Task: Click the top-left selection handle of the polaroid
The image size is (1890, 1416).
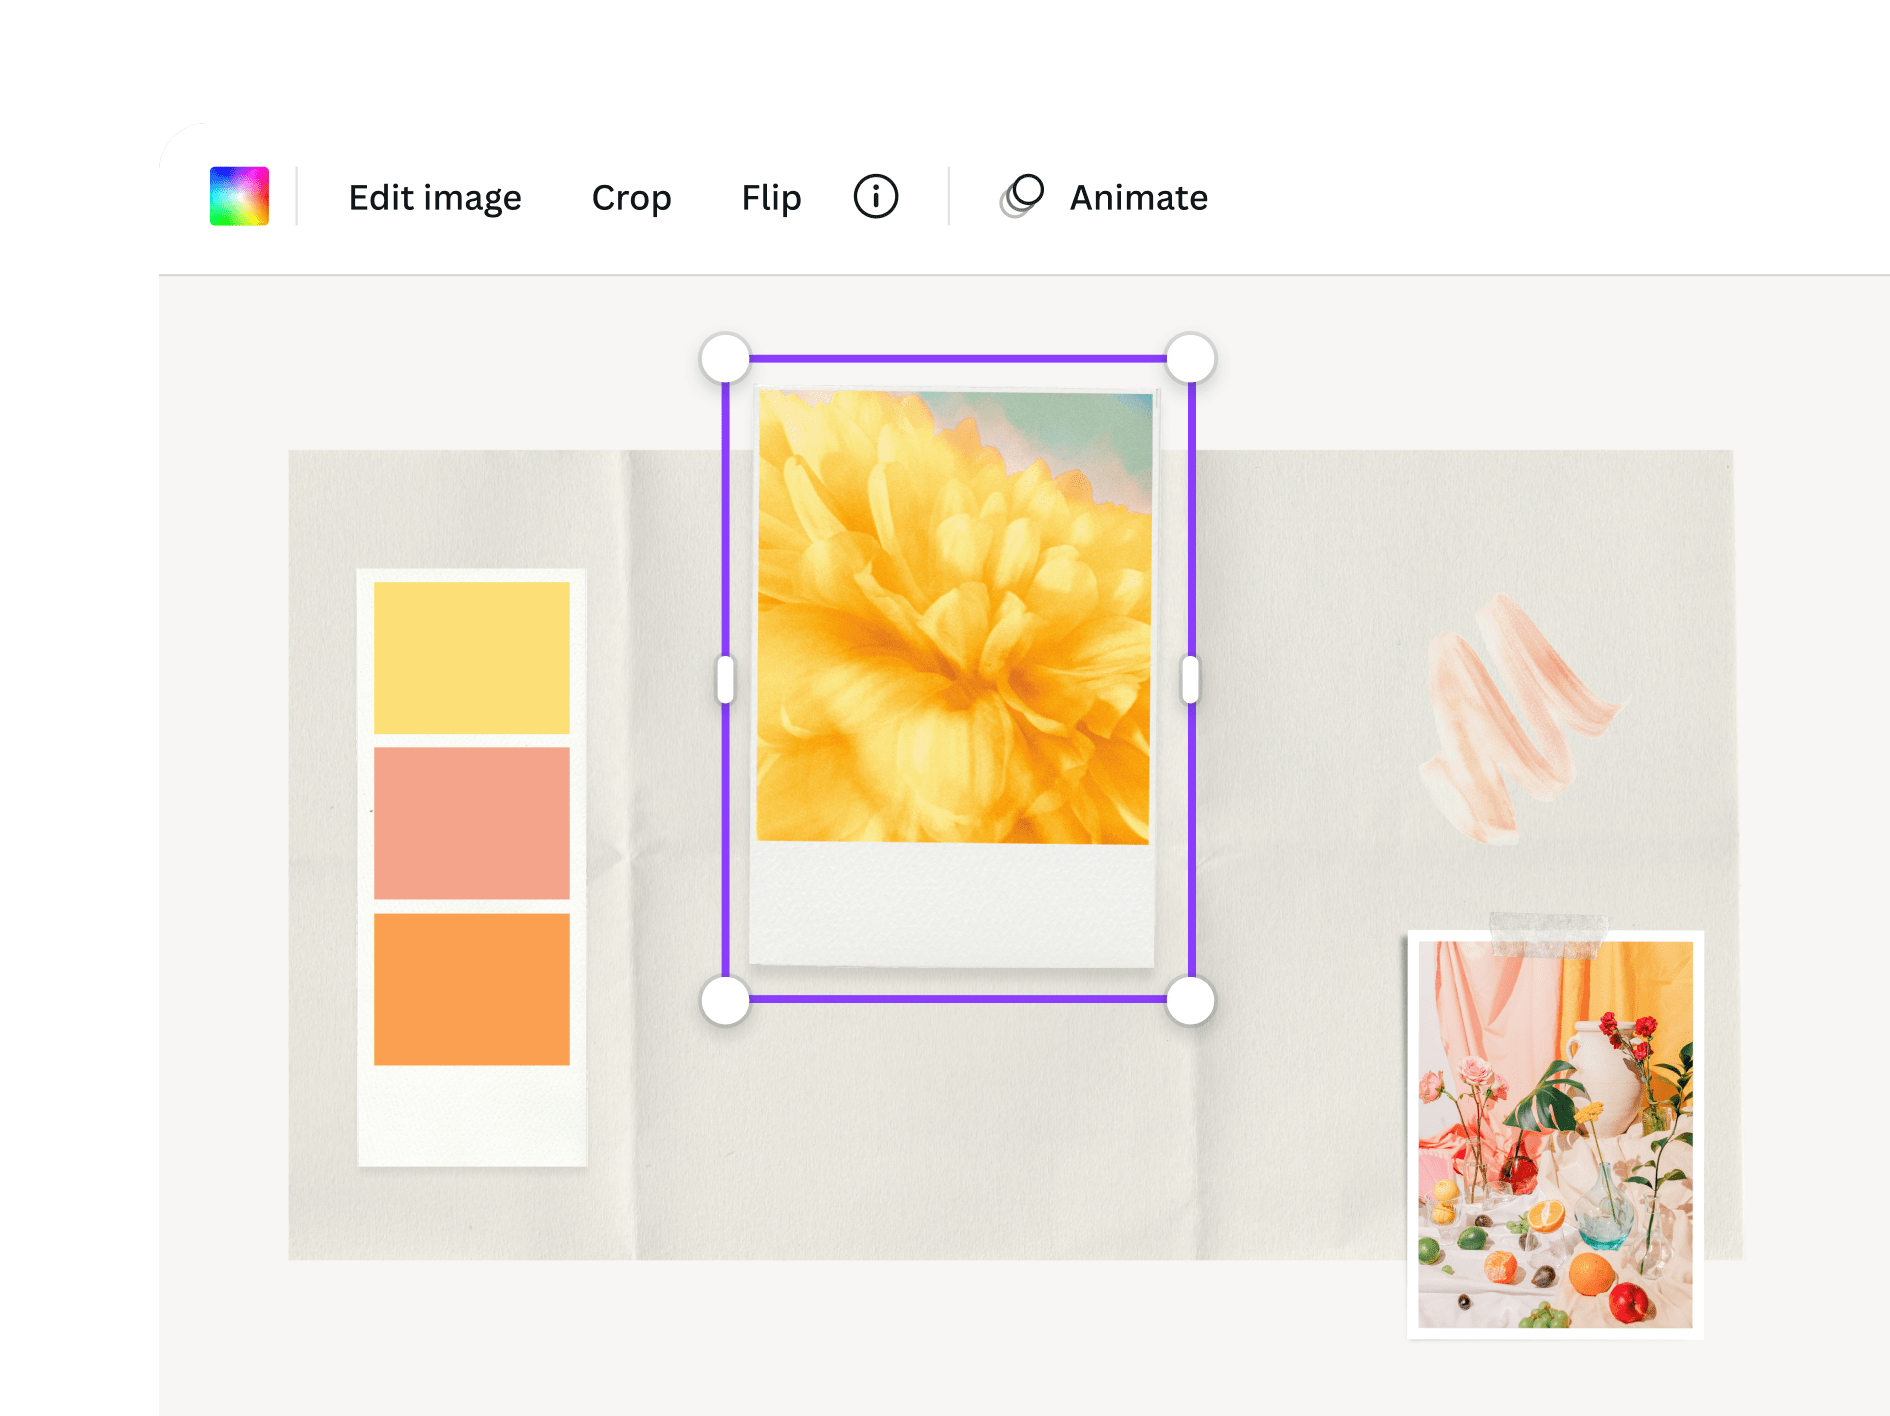Action: coord(724,355)
